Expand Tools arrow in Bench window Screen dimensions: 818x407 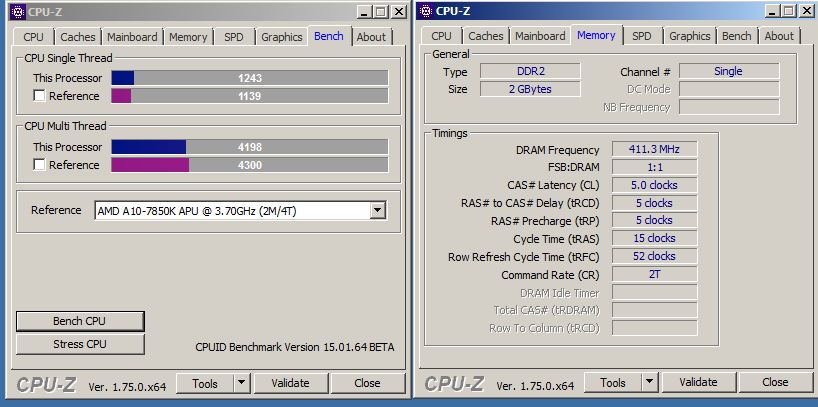[x=241, y=383]
